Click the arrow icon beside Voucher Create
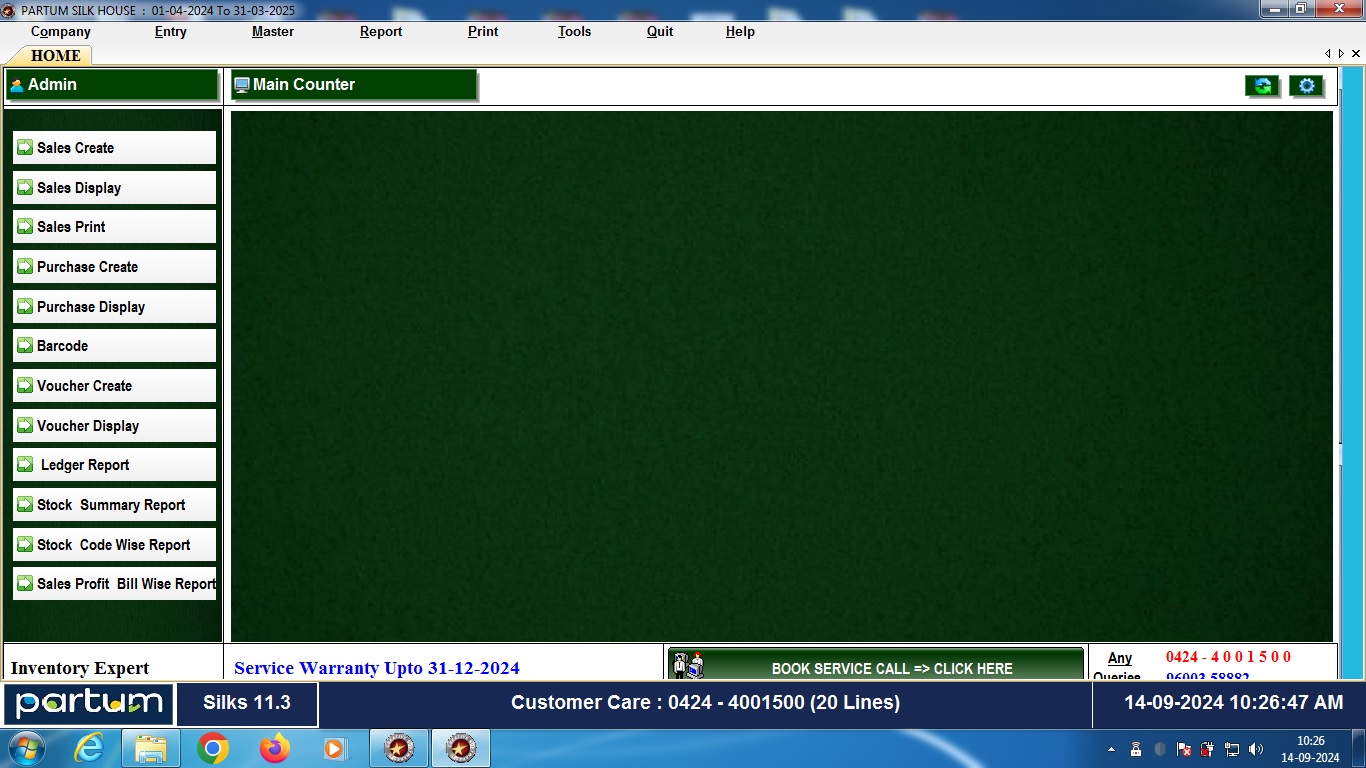Image resolution: width=1366 pixels, height=768 pixels. (x=25, y=385)
